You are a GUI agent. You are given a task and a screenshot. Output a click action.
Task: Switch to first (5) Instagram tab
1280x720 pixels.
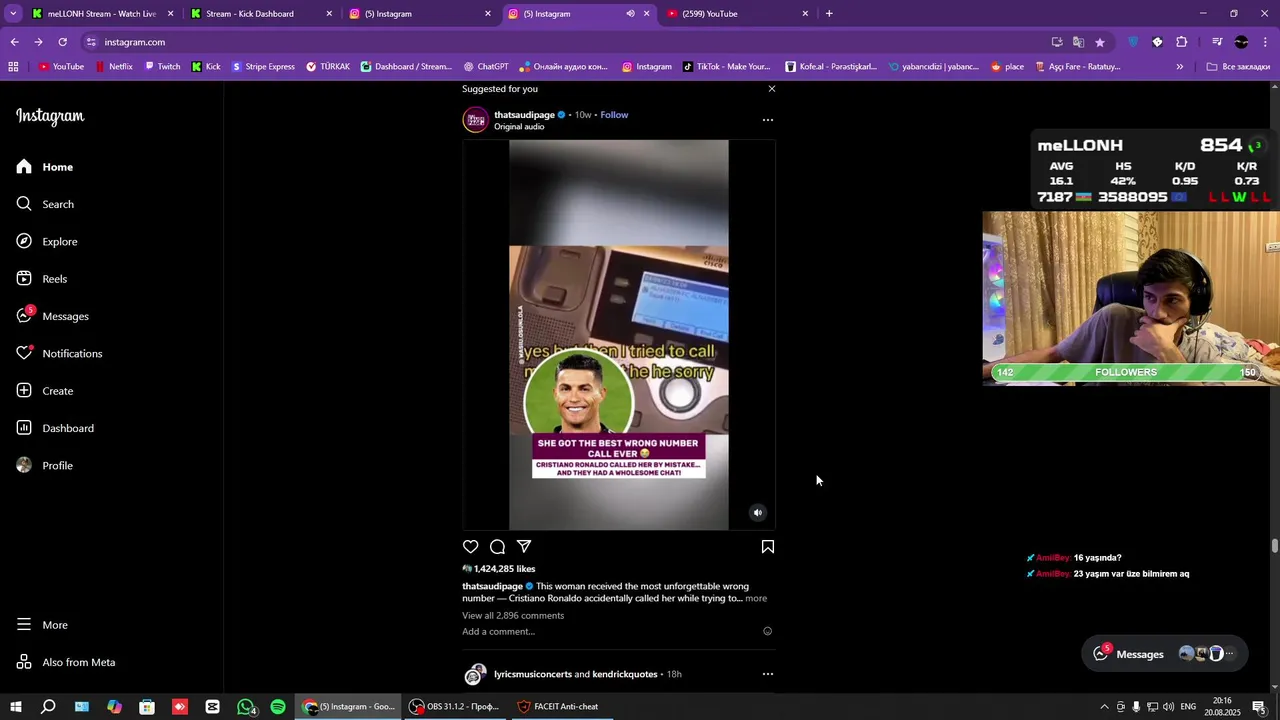[388, 14]
